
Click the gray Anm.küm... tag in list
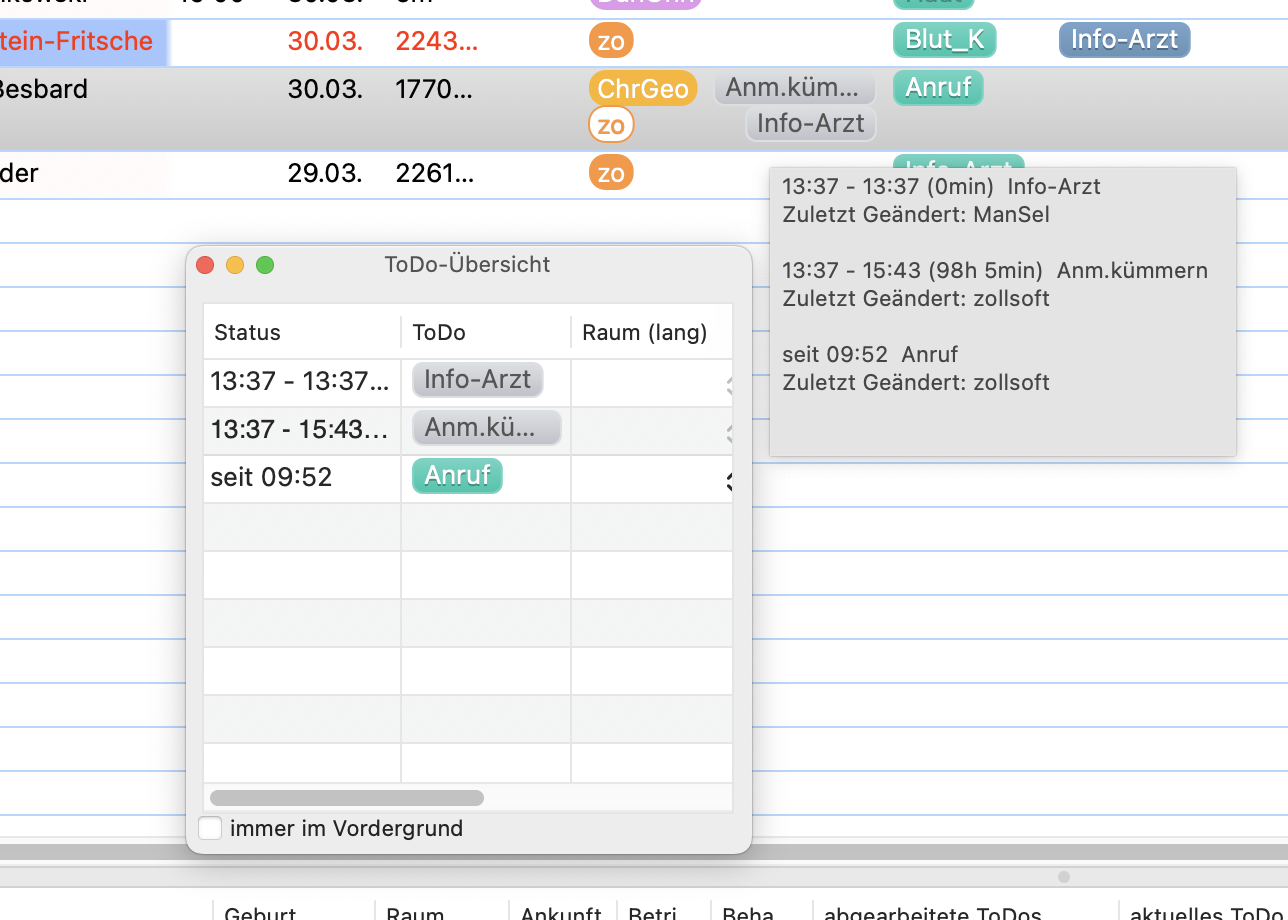(x=795, y=88)
